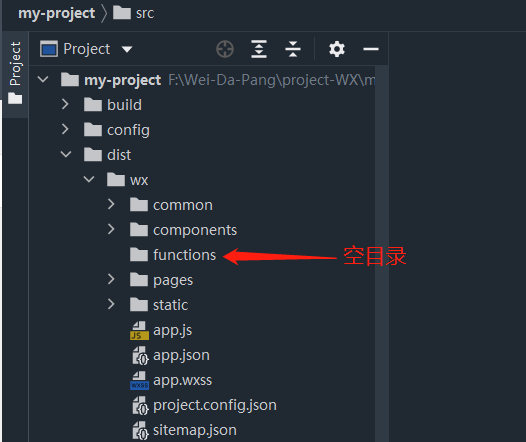Expand the components folder
526x442 pixels.
tap(111, 229)
